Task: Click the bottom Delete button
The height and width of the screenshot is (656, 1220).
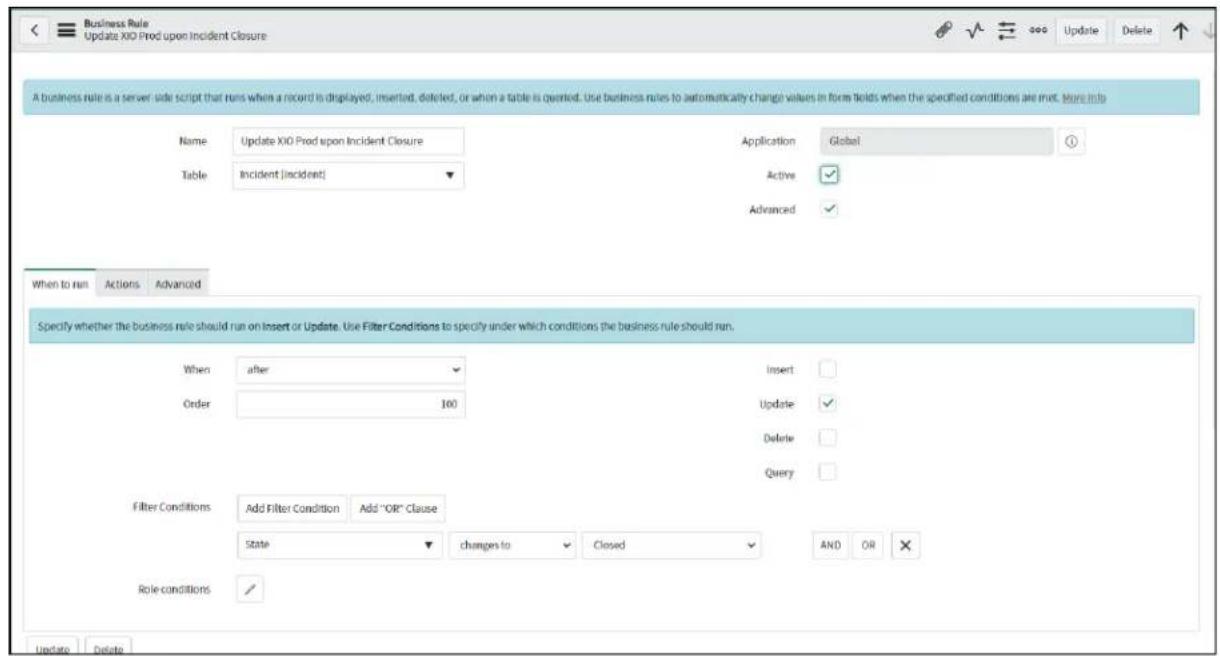Action: (108, 647)
